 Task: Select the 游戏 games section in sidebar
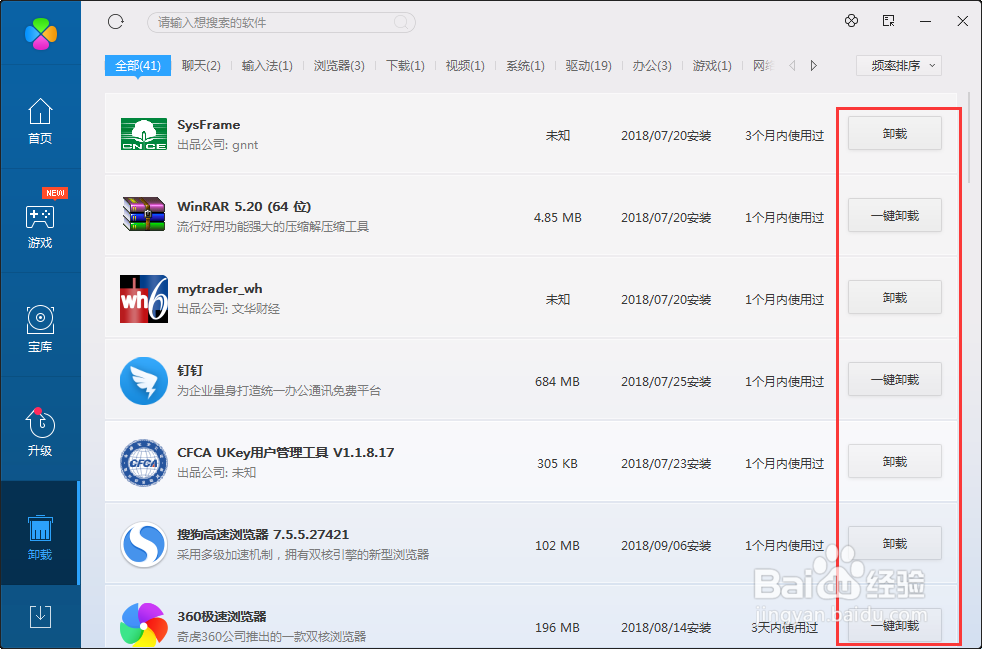pyautogui.click(x=40, y=222)
